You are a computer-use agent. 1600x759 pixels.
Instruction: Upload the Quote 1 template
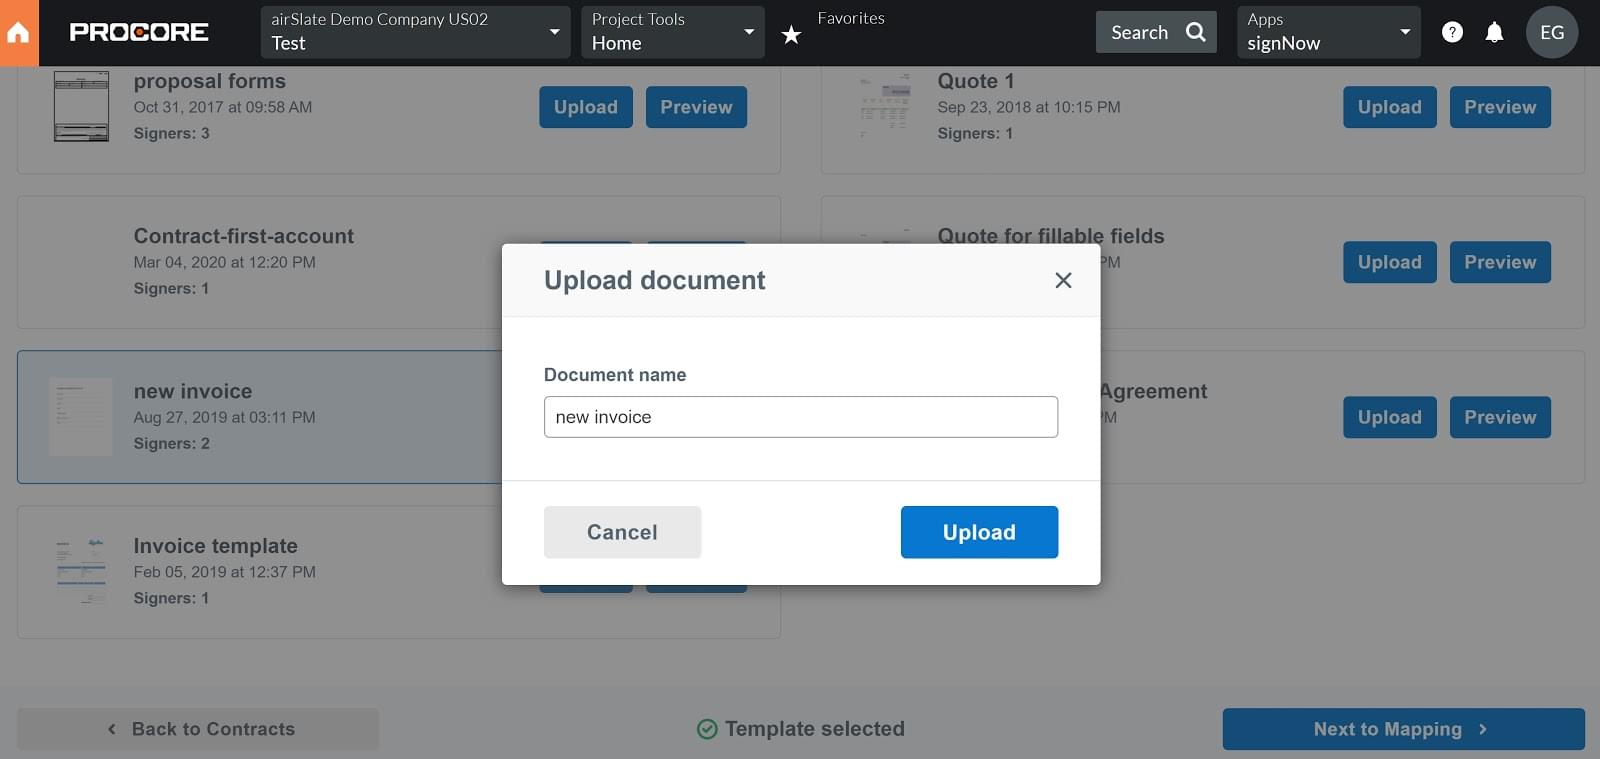[1389, 107]
